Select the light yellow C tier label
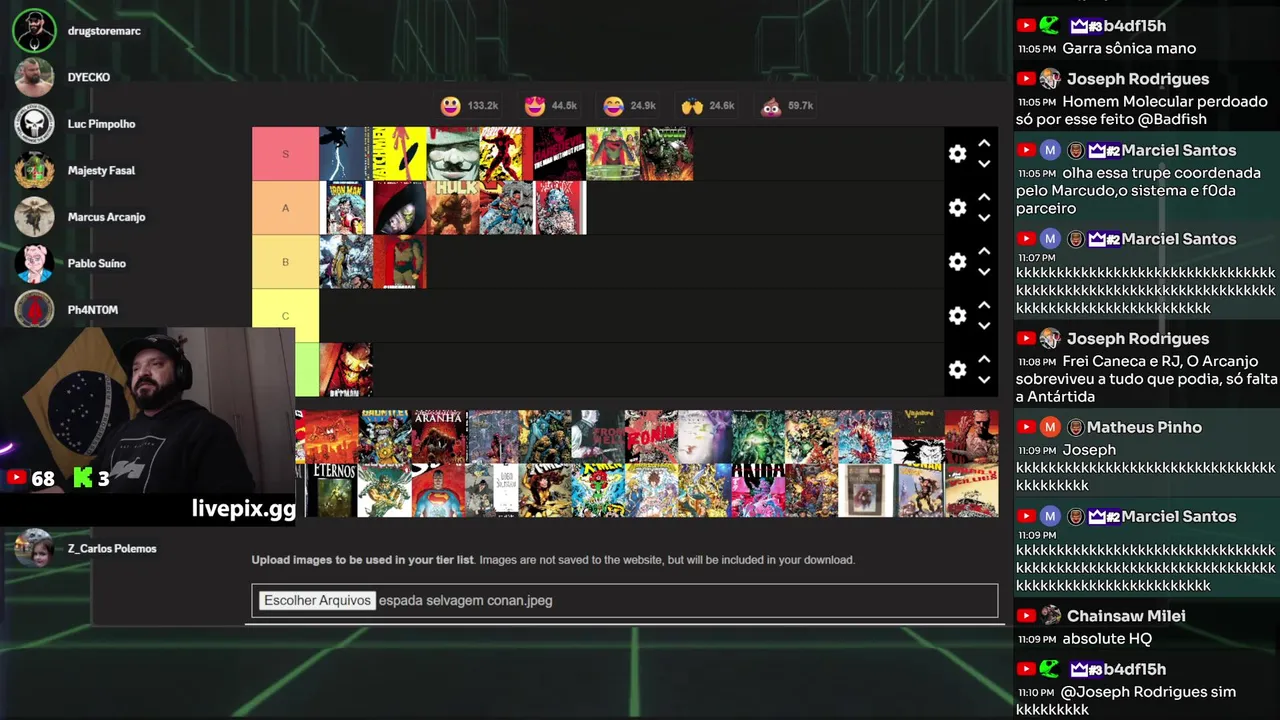 click(x=285, y=316)
